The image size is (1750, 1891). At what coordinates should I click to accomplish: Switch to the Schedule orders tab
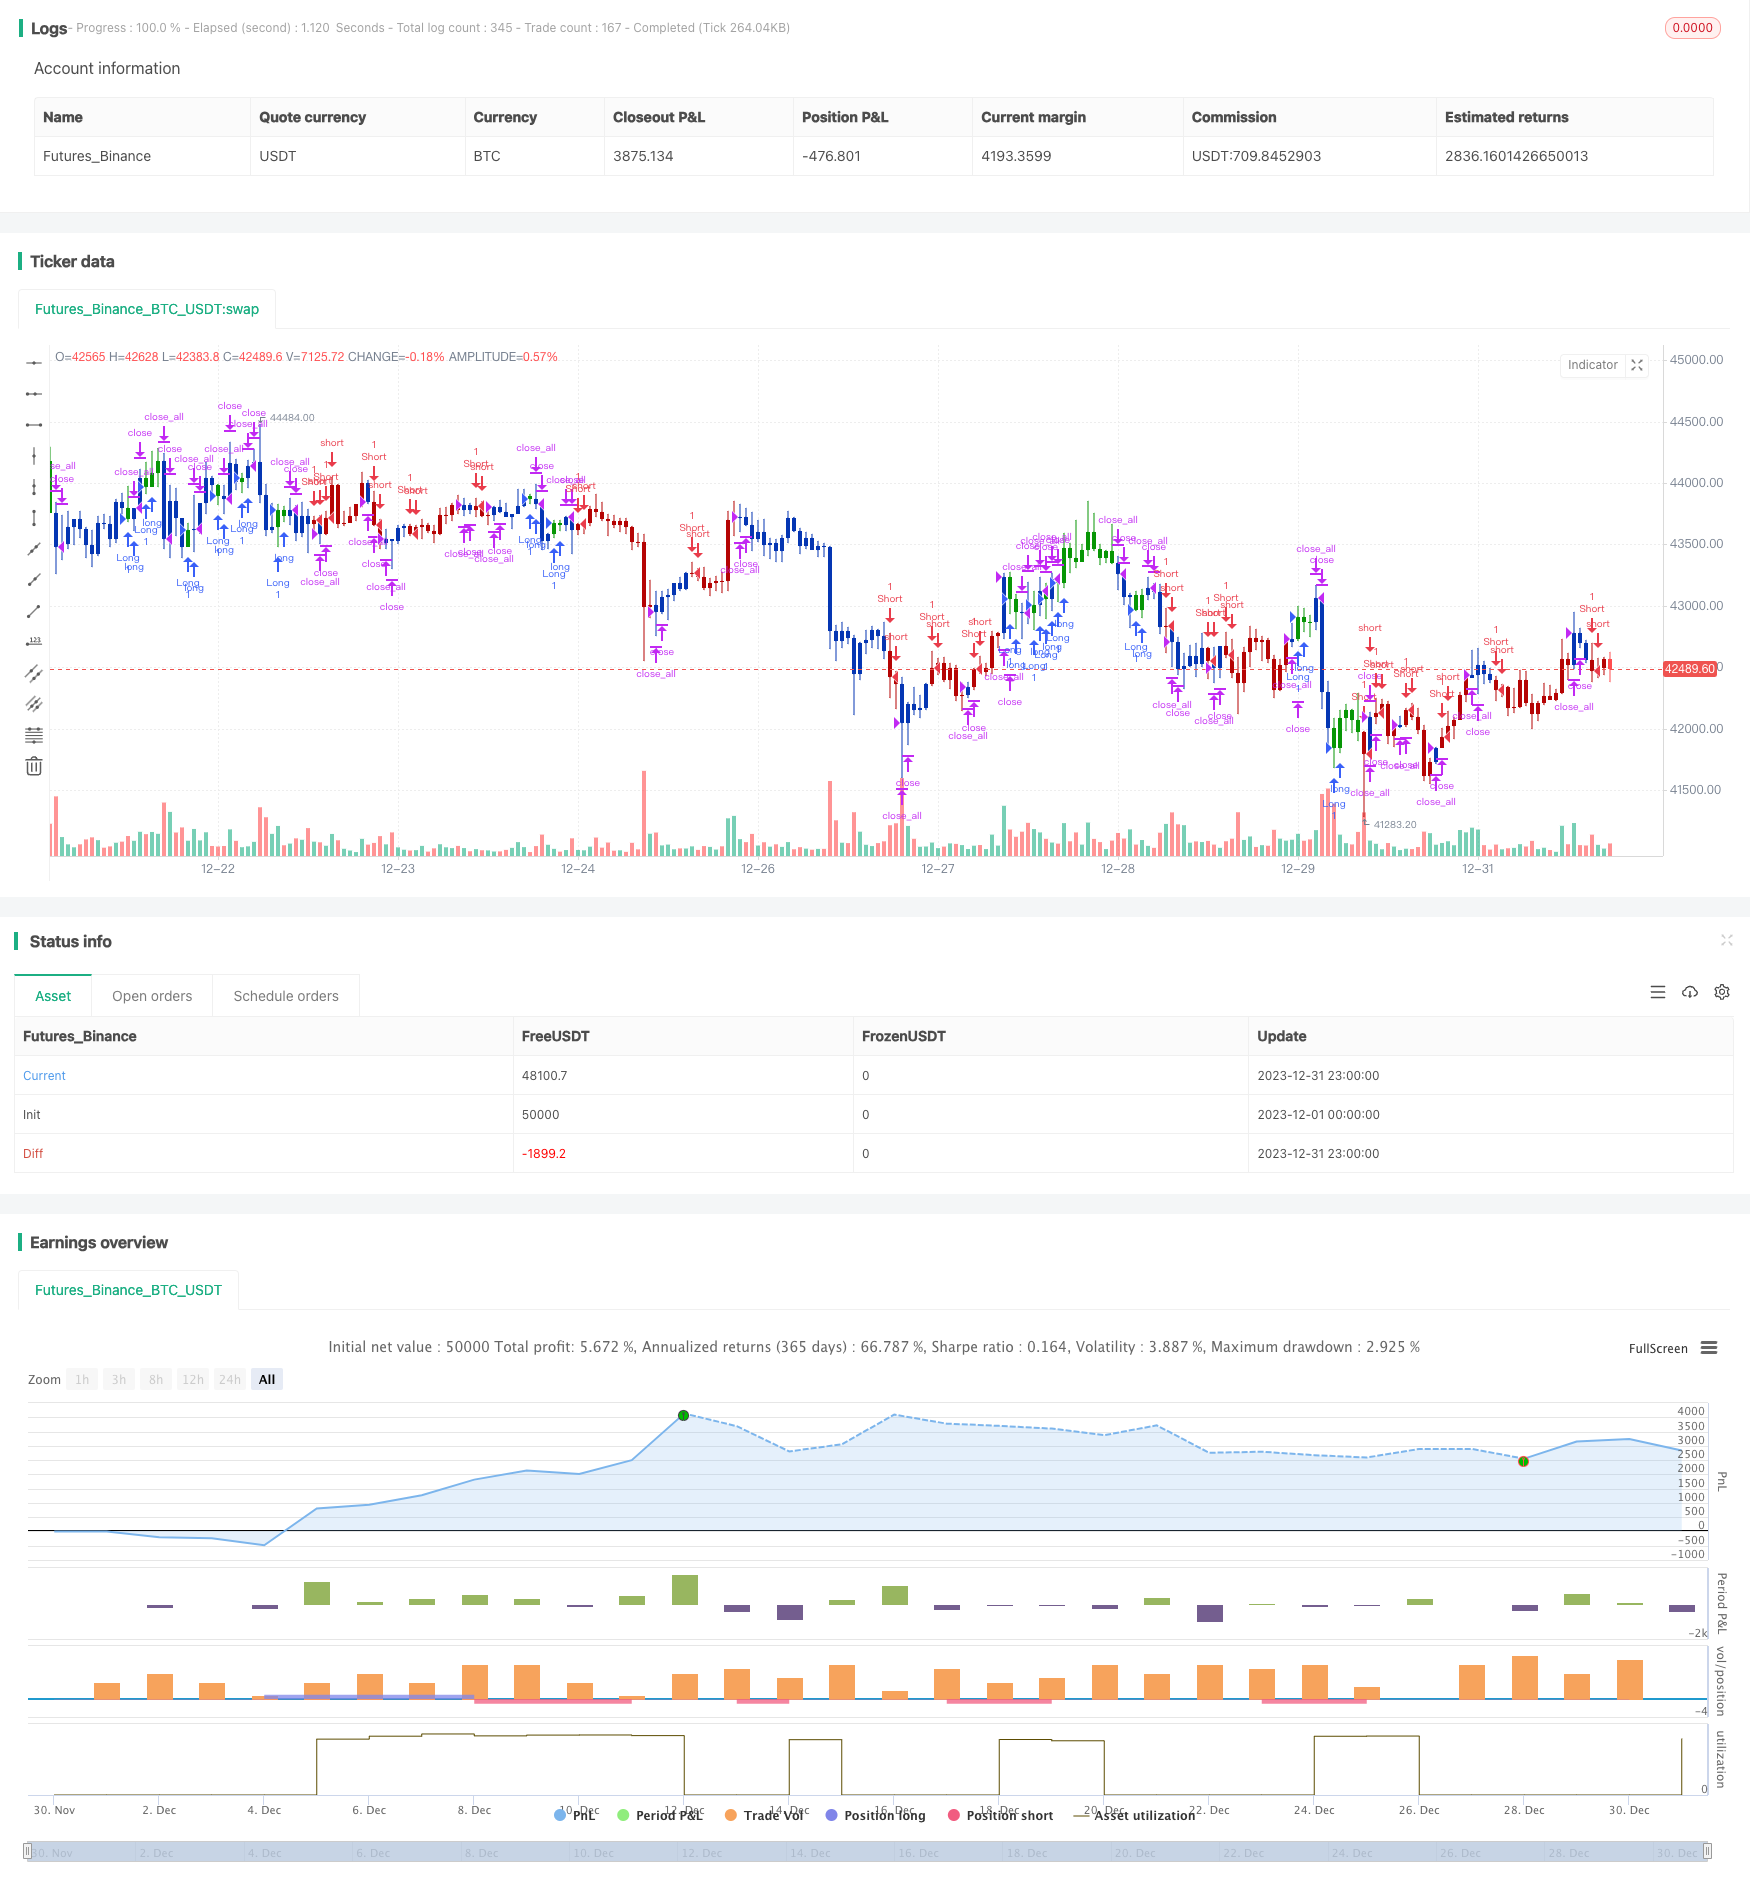coord(286,996)
